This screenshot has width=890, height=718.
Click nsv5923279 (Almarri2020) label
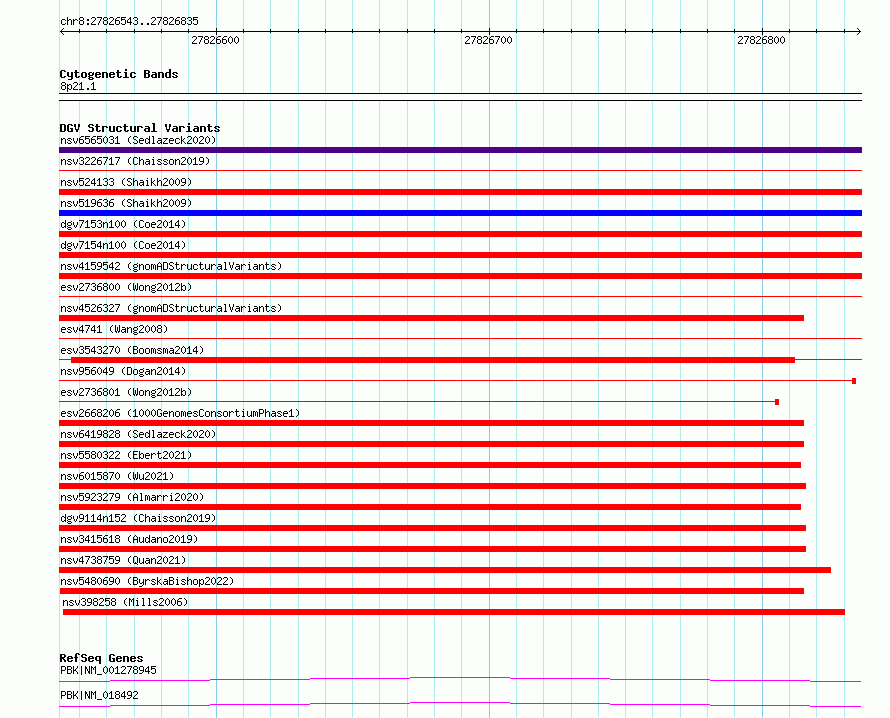132,497
